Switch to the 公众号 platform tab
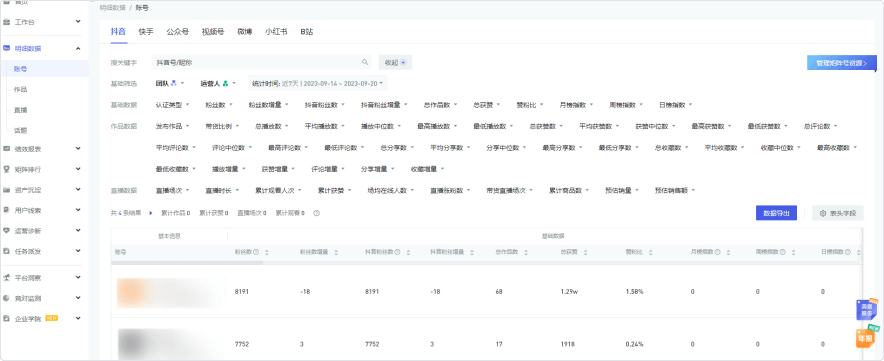The width and height of the screenshot is (884, 361). [178, 32]
